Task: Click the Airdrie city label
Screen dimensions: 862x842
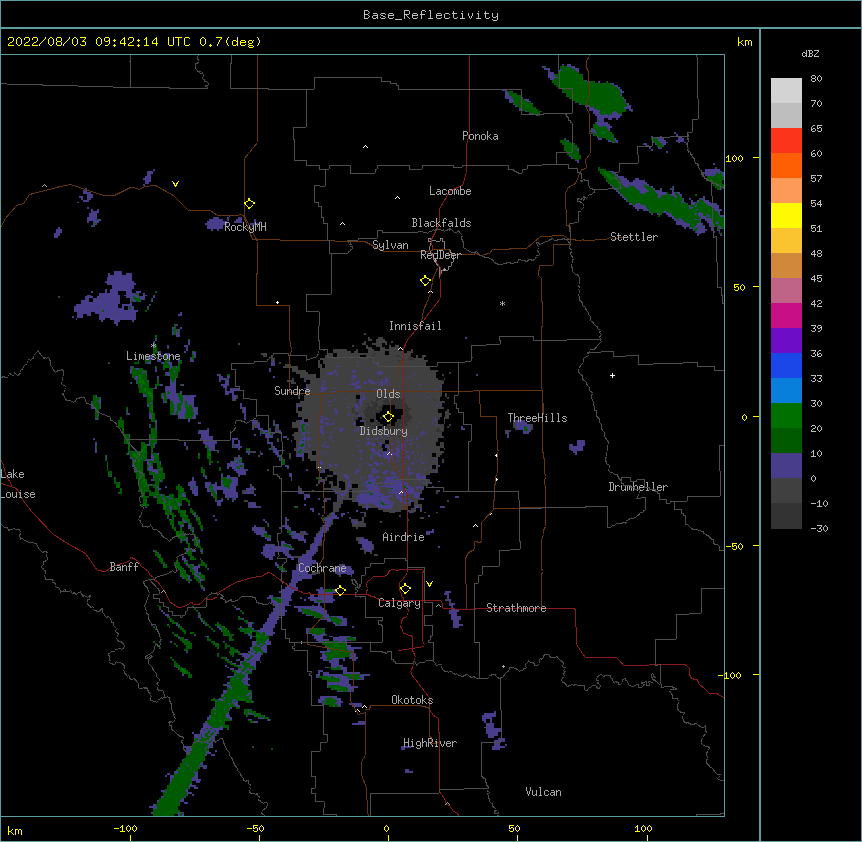Action: 403,537
